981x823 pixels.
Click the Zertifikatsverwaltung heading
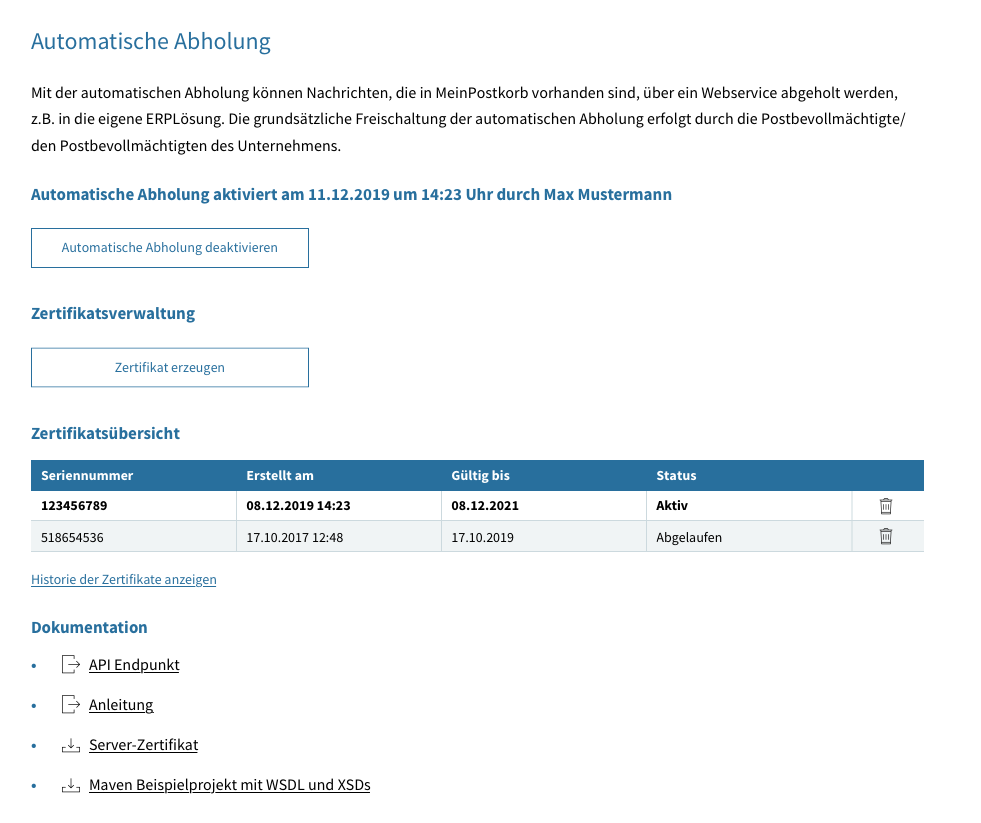pos(113,314)
